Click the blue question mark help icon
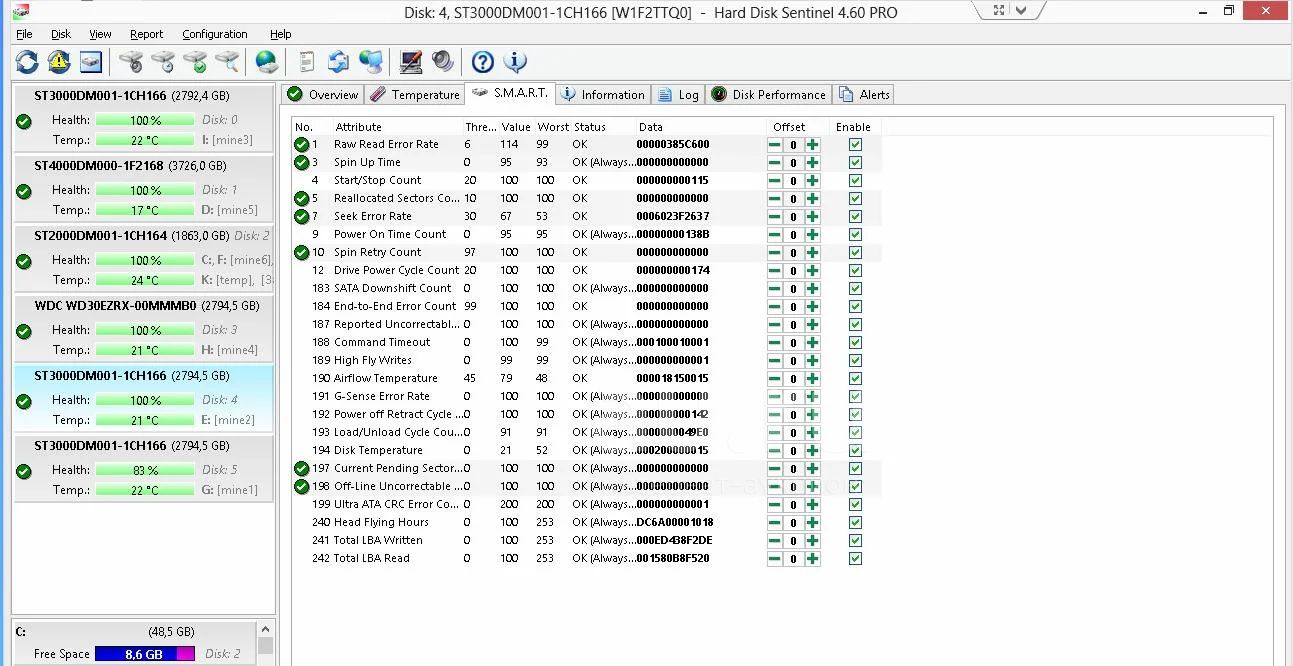The image size is (1293, 666). (483, 62)
